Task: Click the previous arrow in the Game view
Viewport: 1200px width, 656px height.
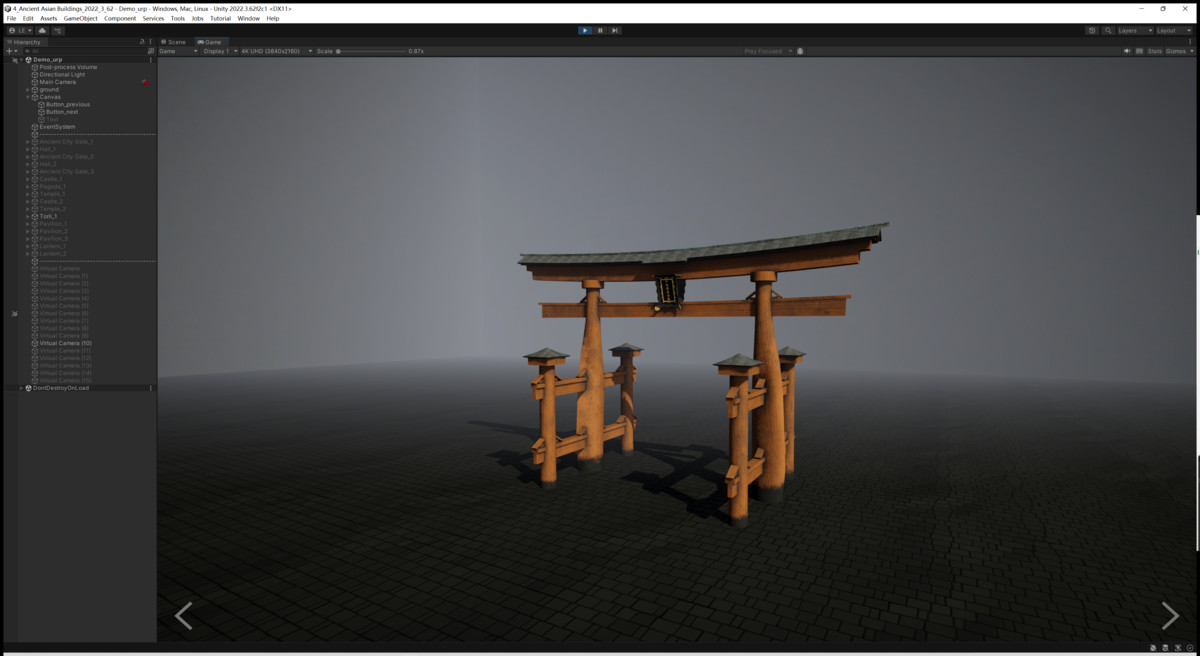Action: [x=184, y=616]
